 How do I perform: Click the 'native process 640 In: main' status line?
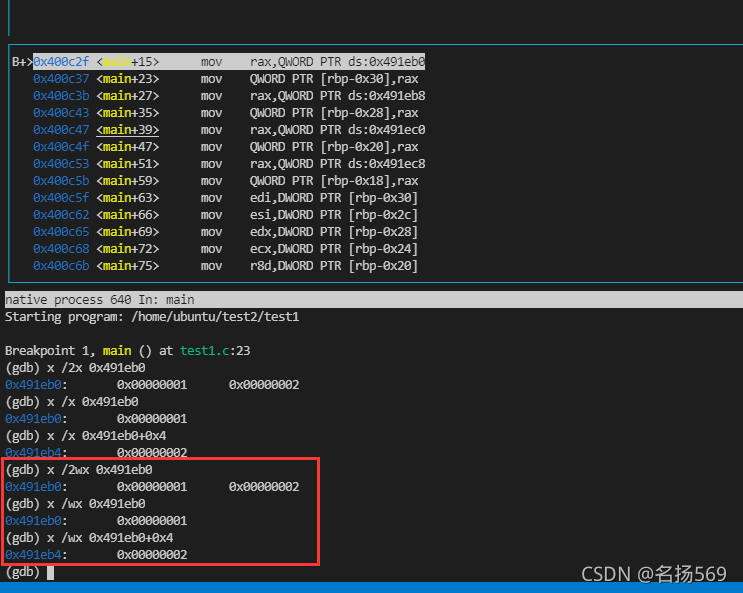[374, 300]
